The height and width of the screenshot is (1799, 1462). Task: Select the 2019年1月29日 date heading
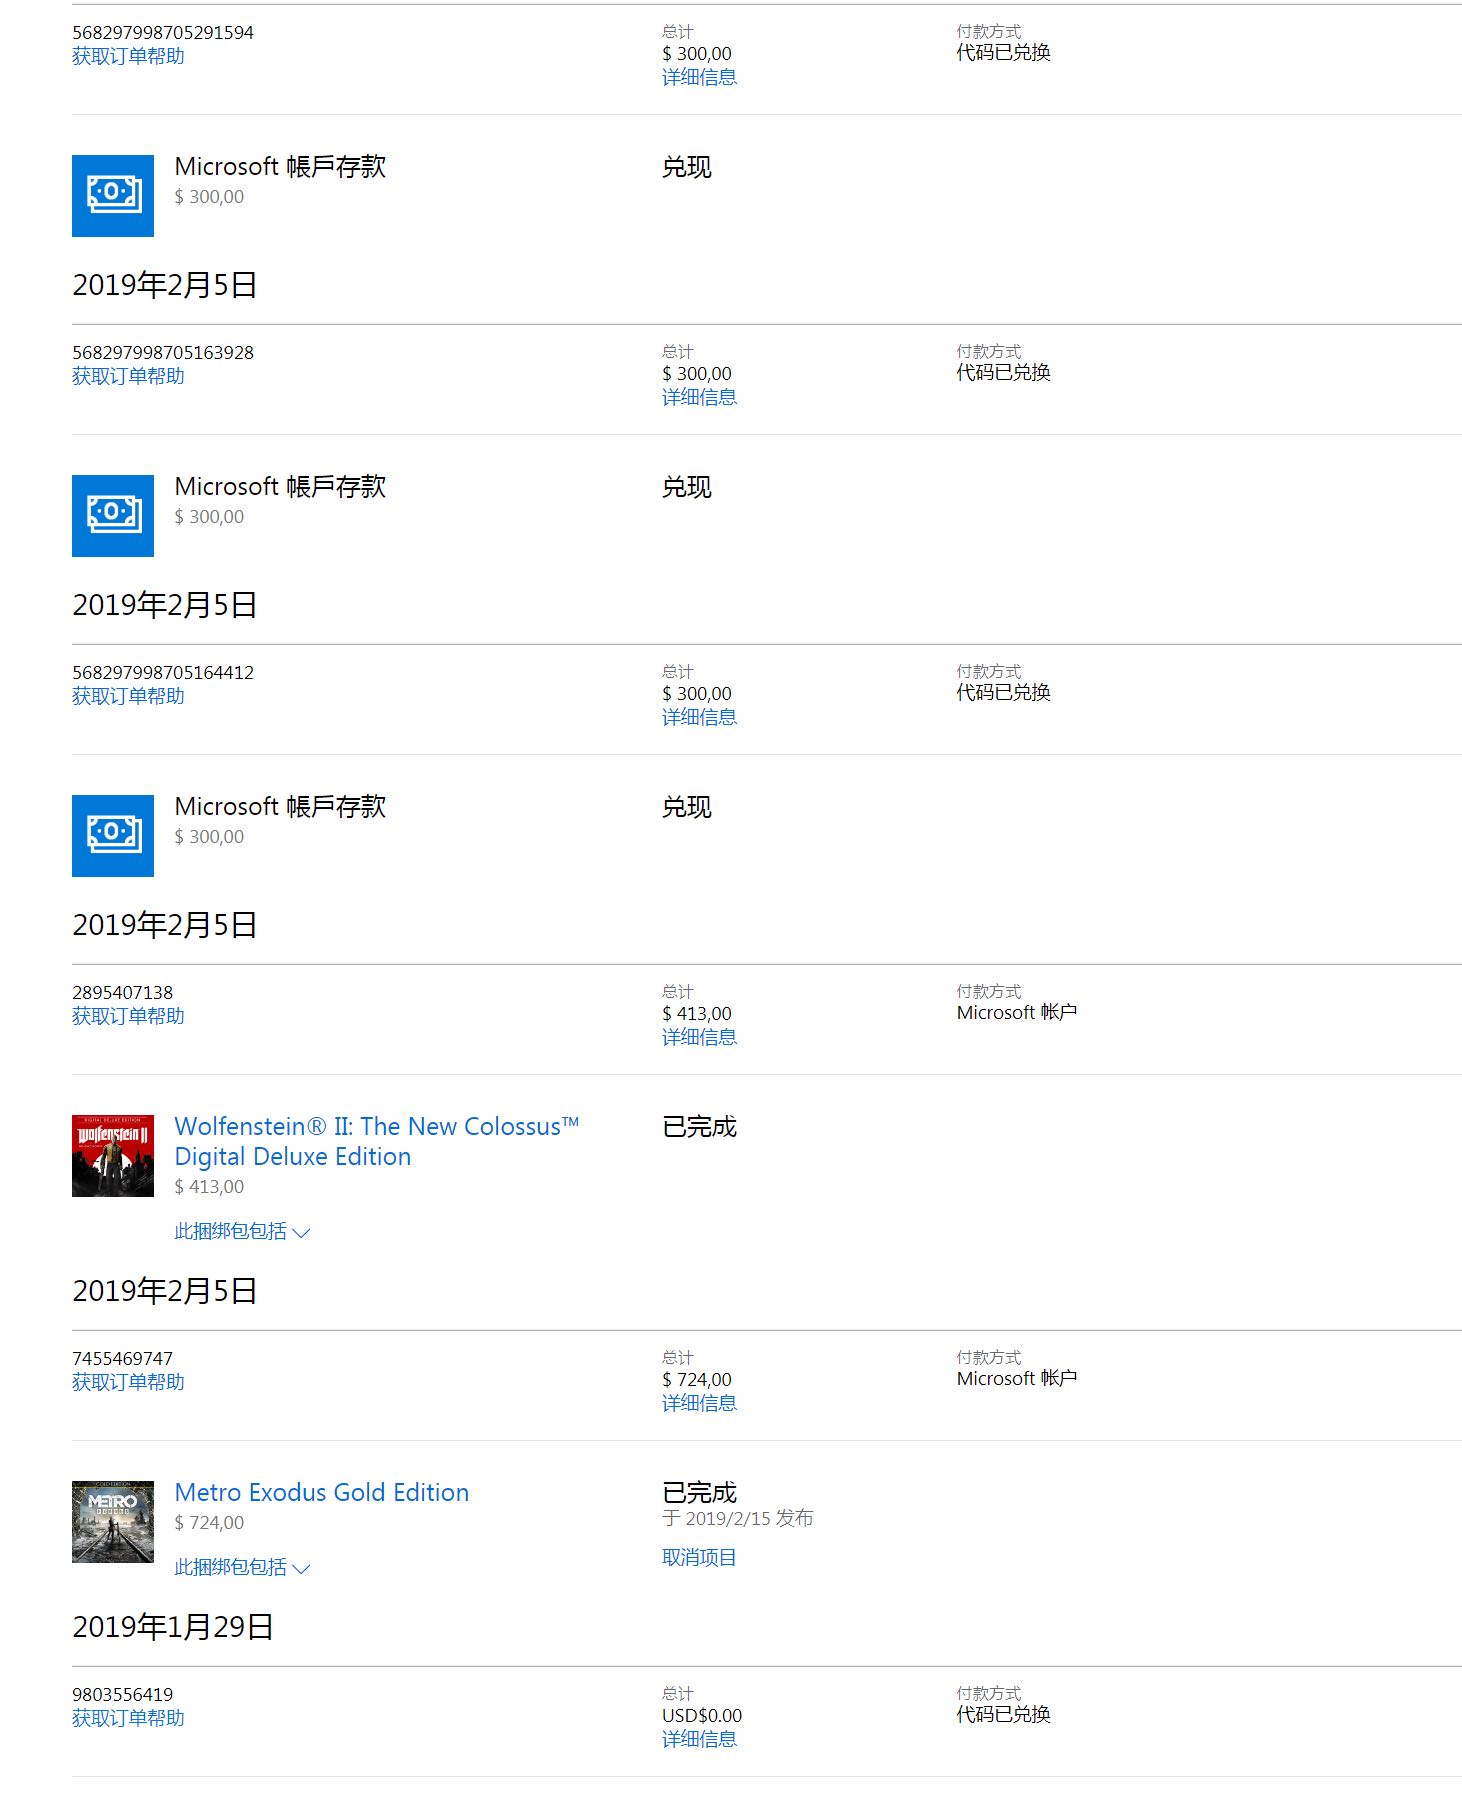(173, 1627)
